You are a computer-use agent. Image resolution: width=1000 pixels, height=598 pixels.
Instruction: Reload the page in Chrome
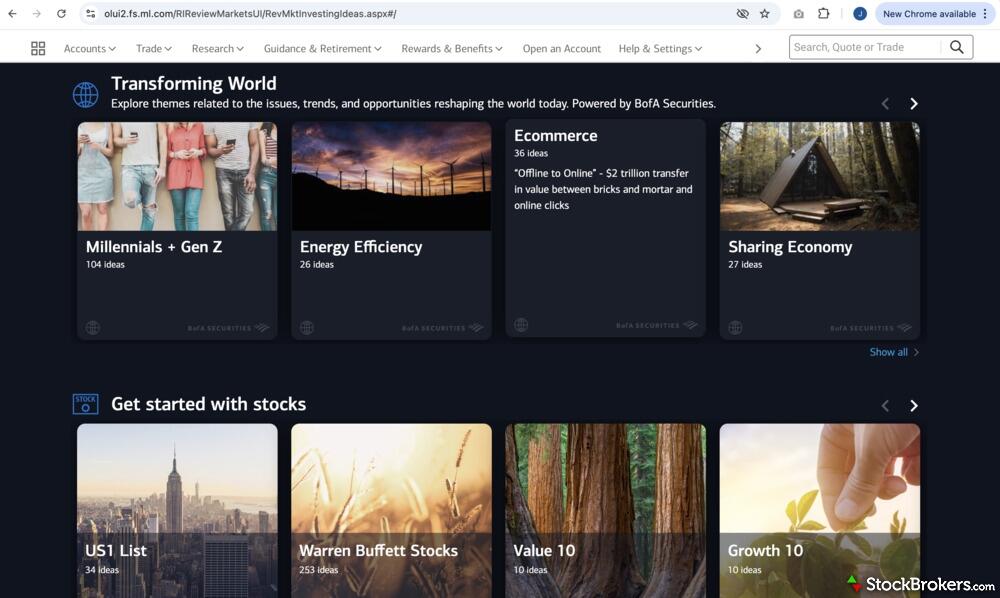pos(61,14)
